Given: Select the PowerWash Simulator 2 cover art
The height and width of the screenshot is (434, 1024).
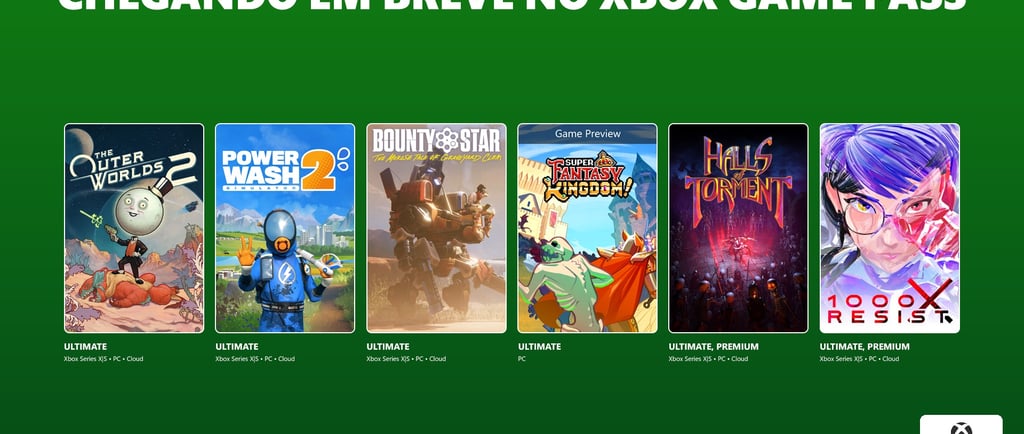Looking at the screenshot, I should click(285, 228).
